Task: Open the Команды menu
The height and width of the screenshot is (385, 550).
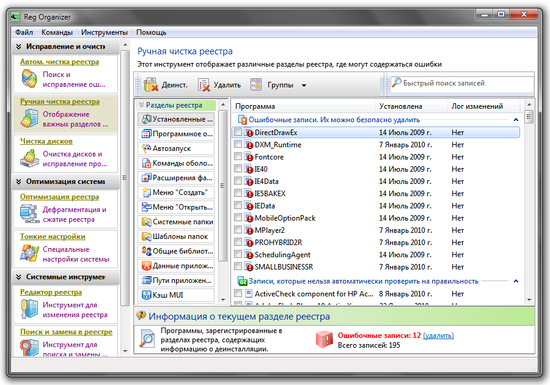Action: 57,32
